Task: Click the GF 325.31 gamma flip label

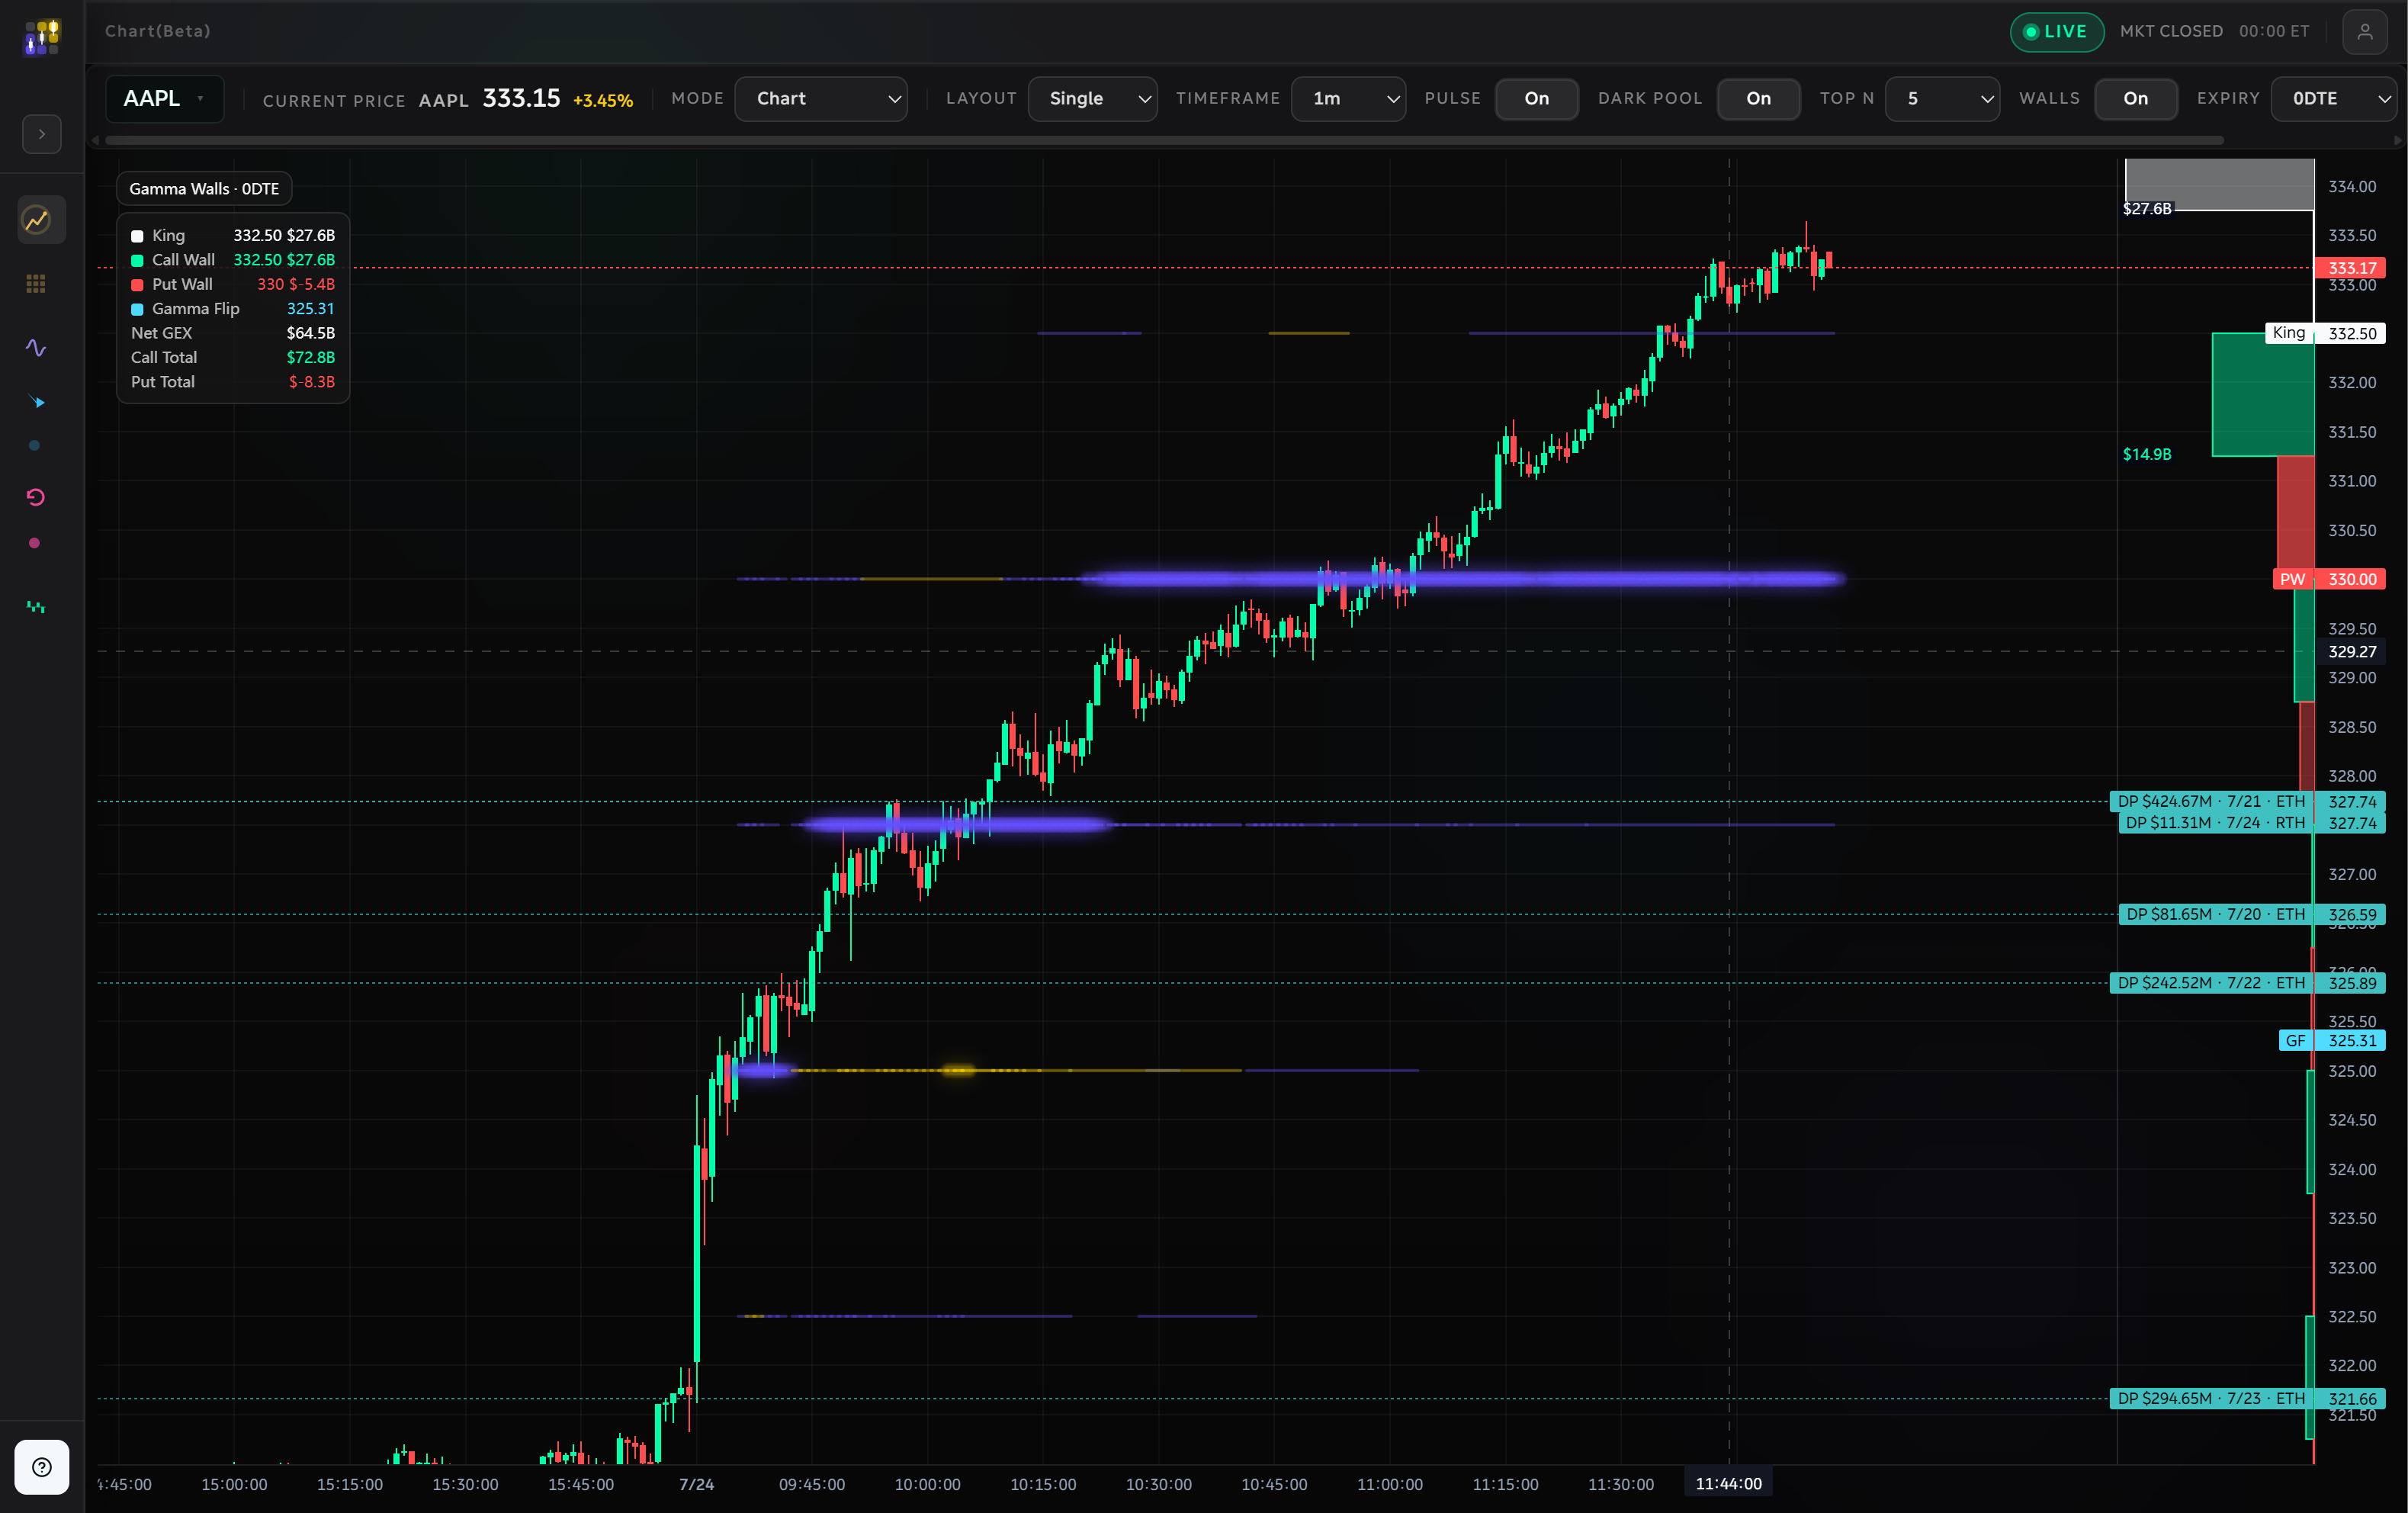Action: point(2332,1041)
